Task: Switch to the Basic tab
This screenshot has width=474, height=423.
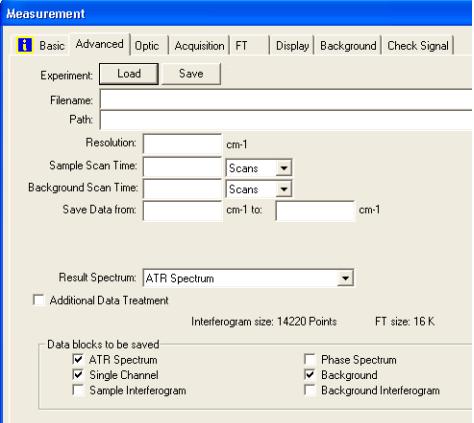Action: (52, 45)
